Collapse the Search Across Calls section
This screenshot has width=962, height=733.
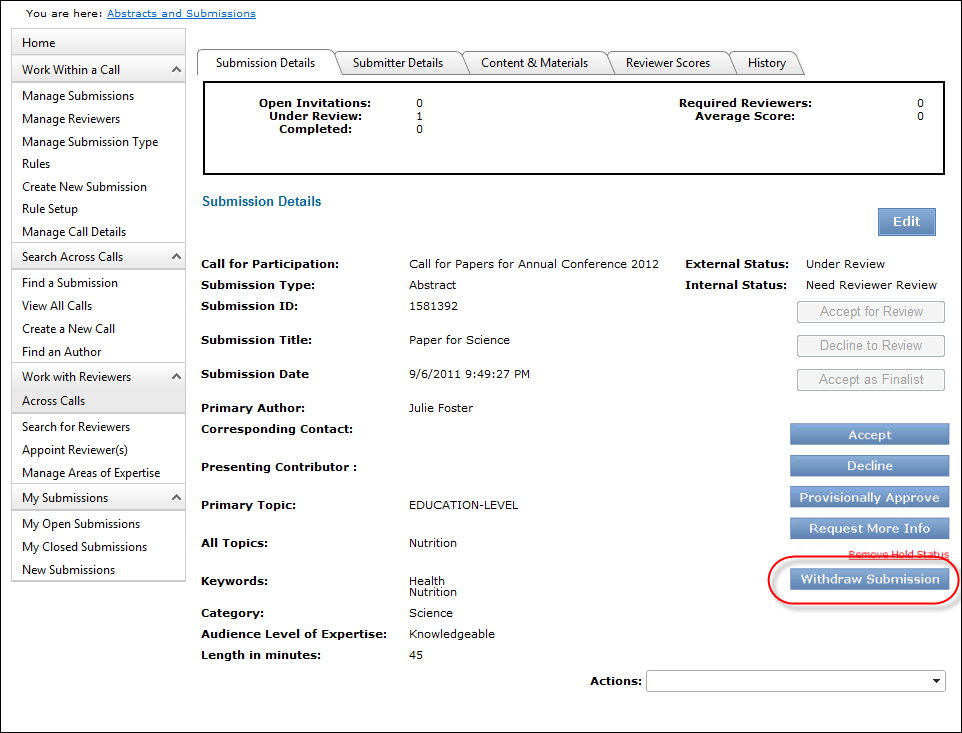176,256
